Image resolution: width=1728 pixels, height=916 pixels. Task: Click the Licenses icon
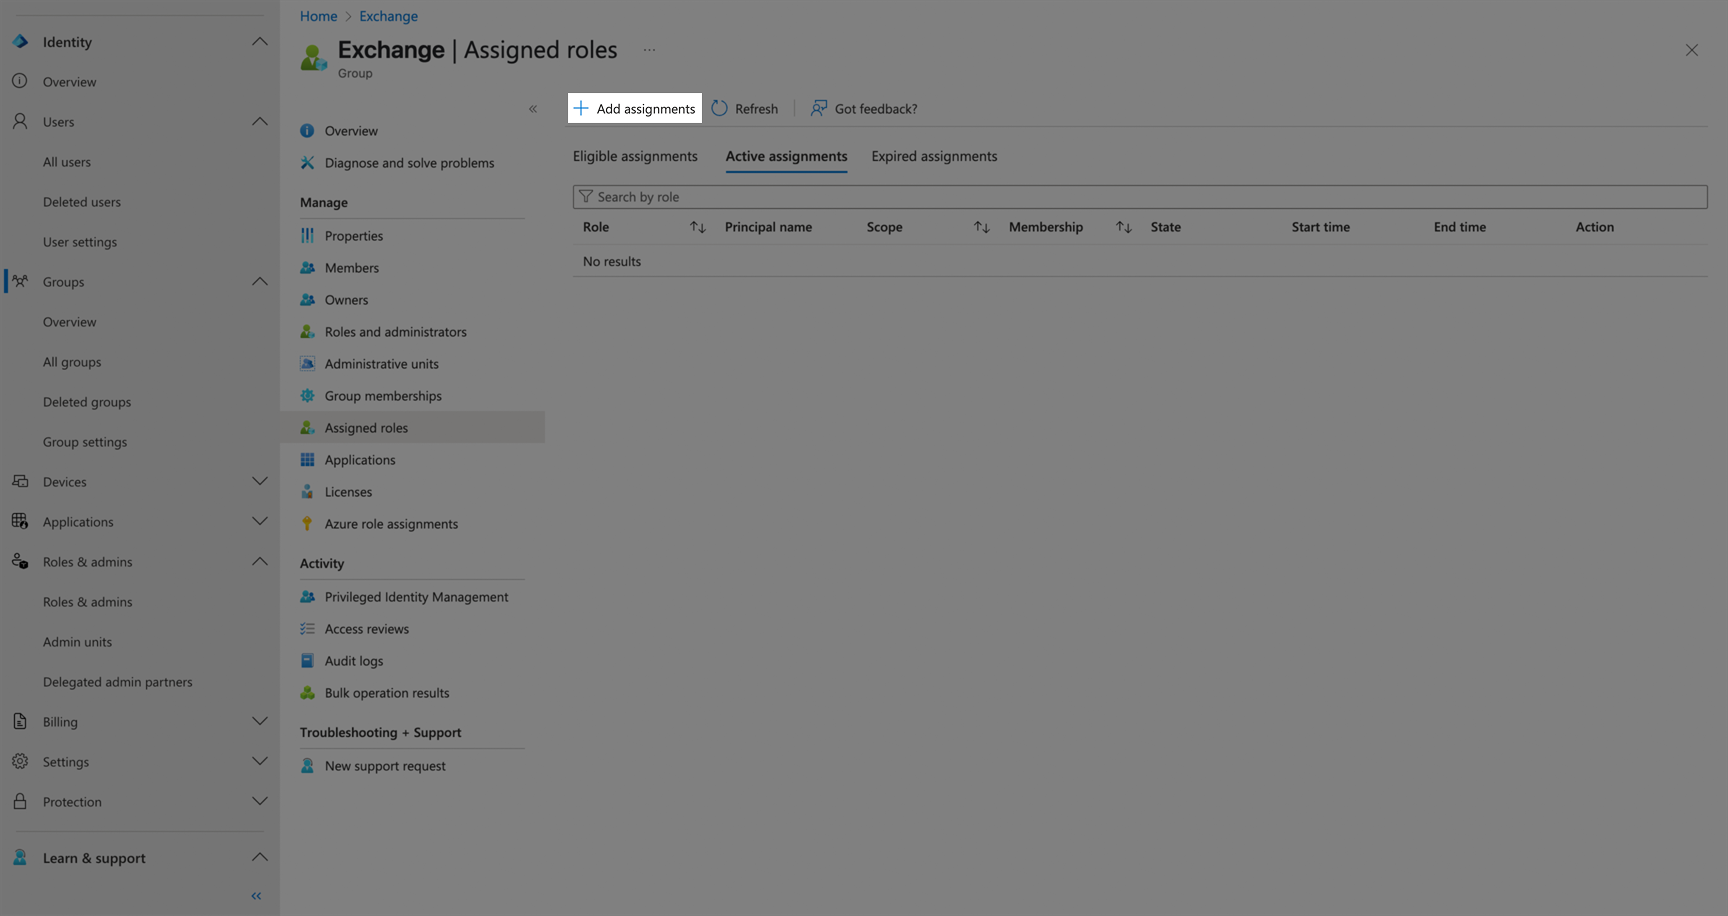coord(307,491)
